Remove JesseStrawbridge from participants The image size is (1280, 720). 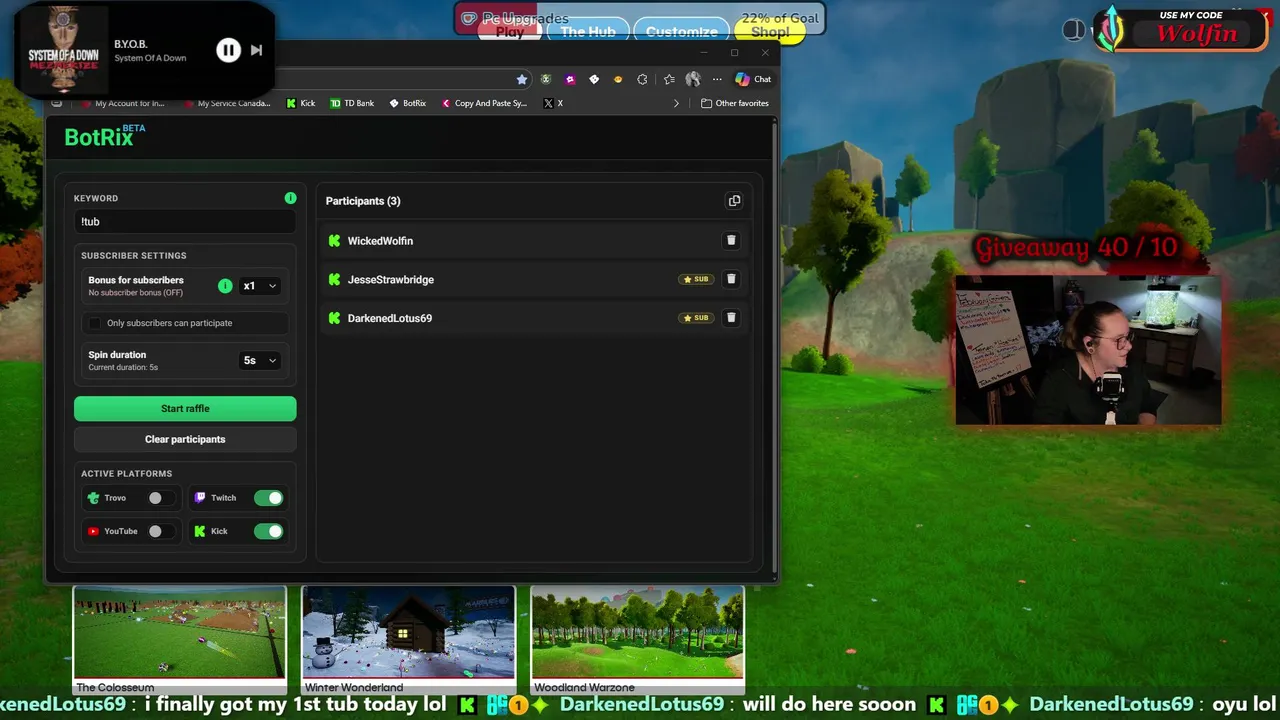click(731, 279)
